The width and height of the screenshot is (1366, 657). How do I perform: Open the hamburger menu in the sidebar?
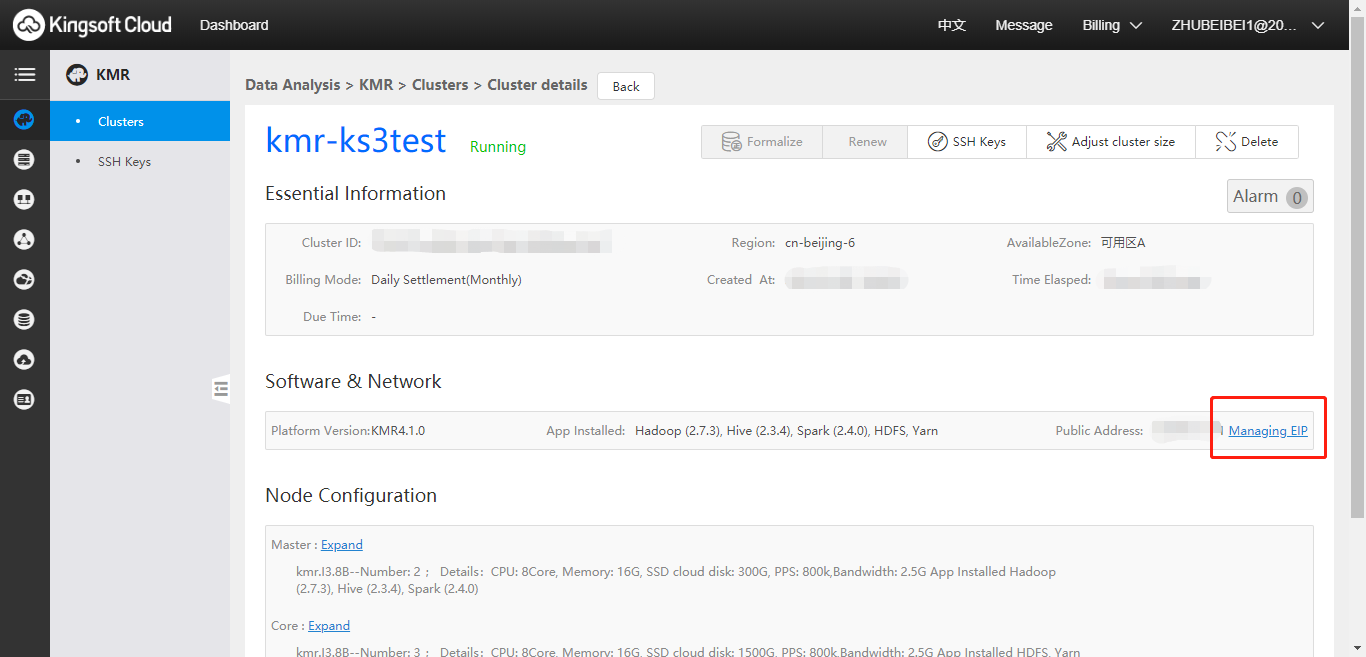pos(24,75)
